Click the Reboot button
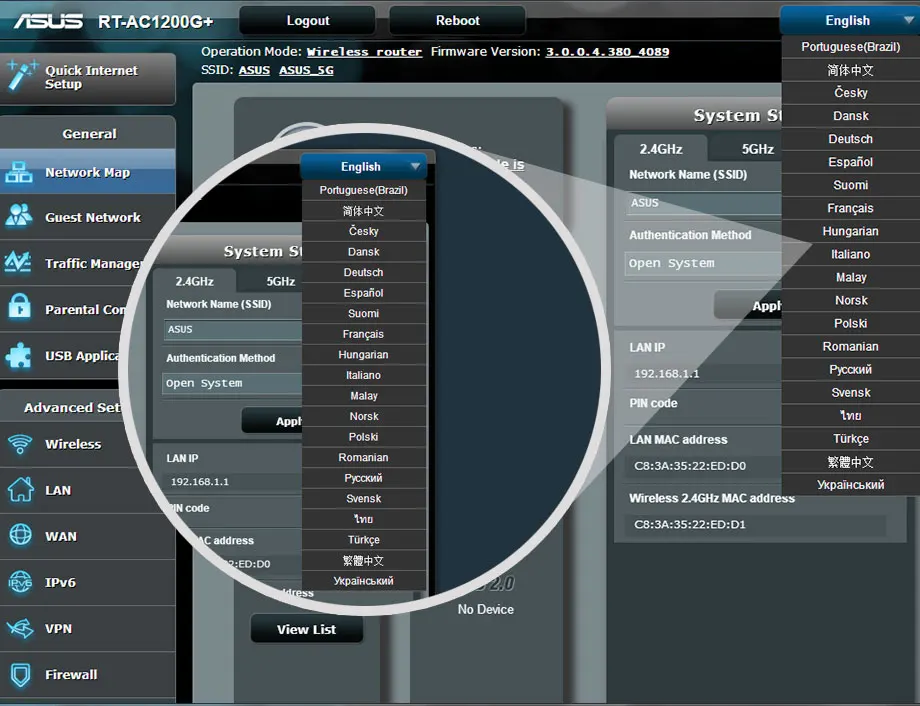This screenshot has height=706, width=920. tap(458, 21)
